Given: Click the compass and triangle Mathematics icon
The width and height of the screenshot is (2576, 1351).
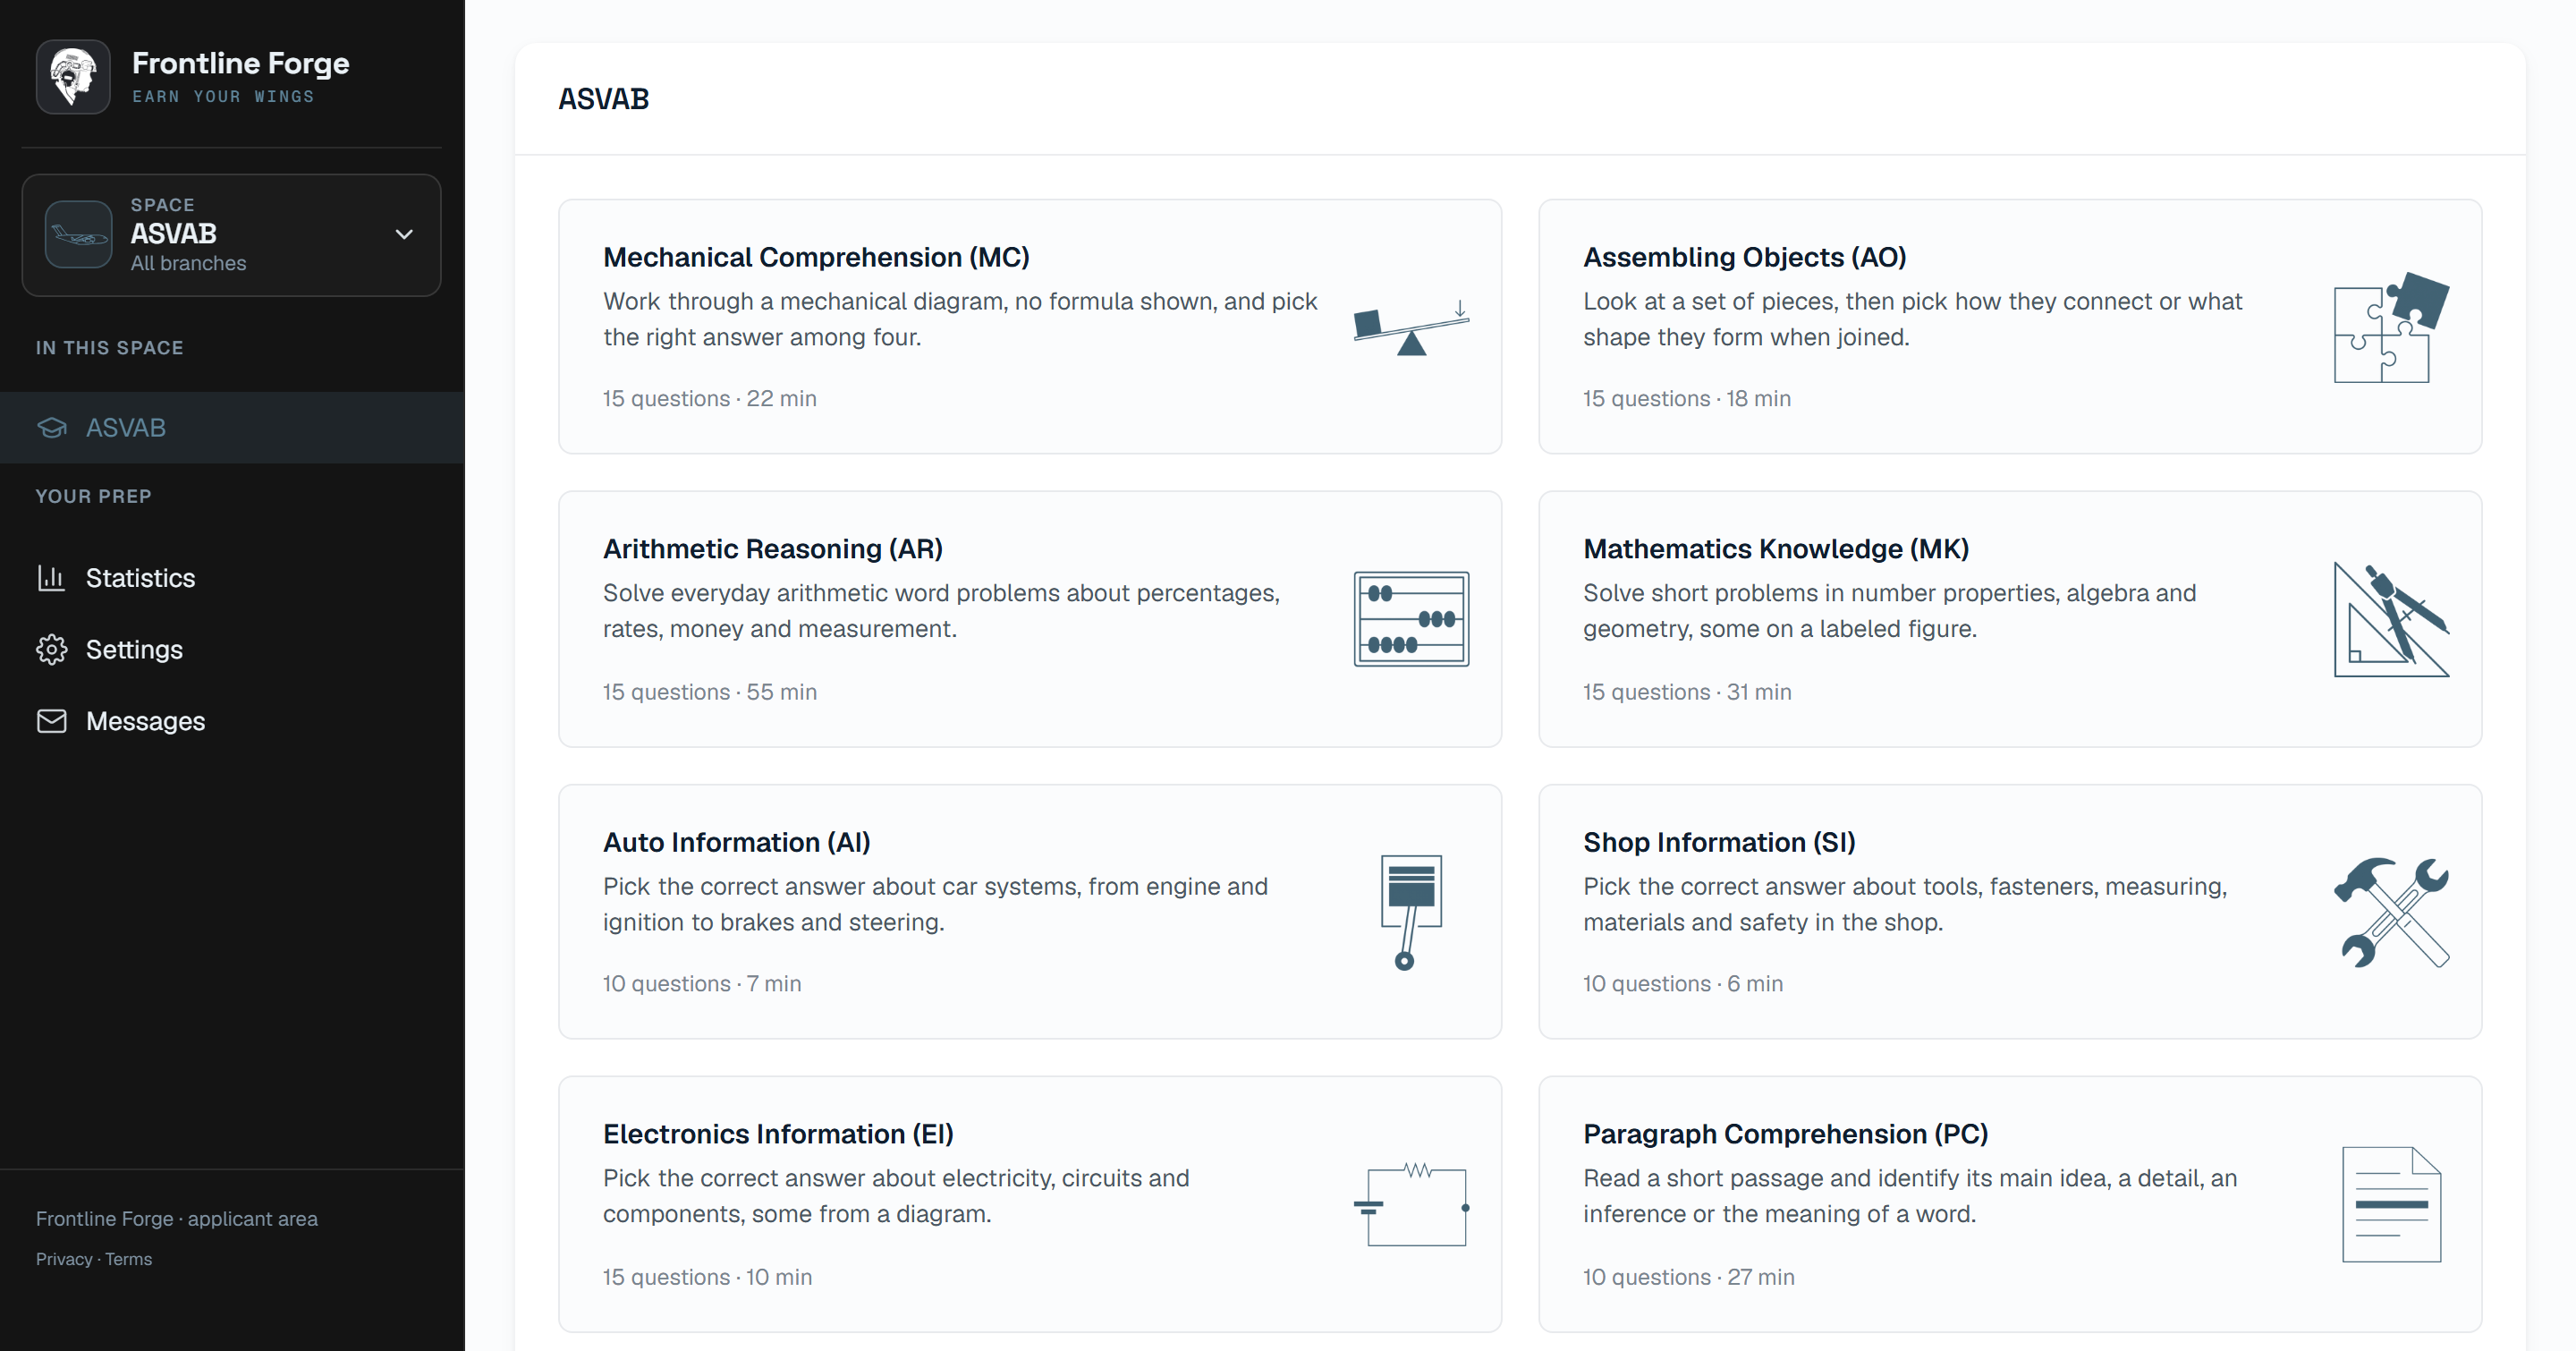Looking at the screenshot, I should point(2391,619).
